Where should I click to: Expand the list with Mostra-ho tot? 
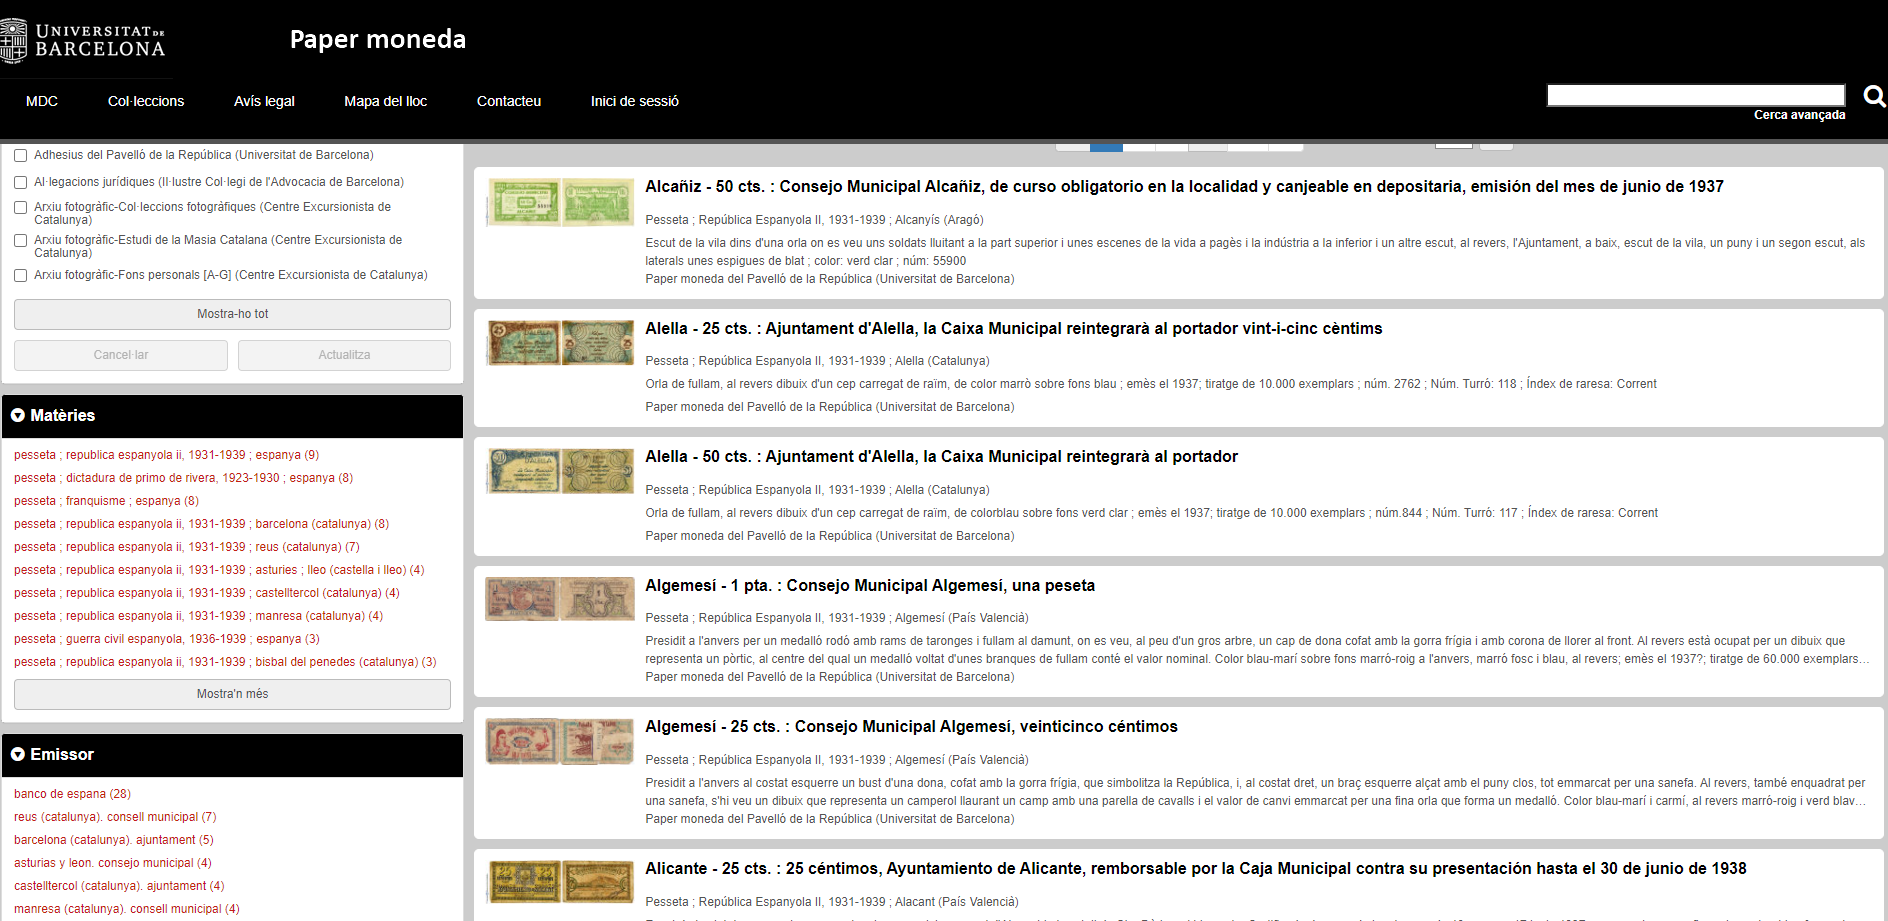click(232, 314)
